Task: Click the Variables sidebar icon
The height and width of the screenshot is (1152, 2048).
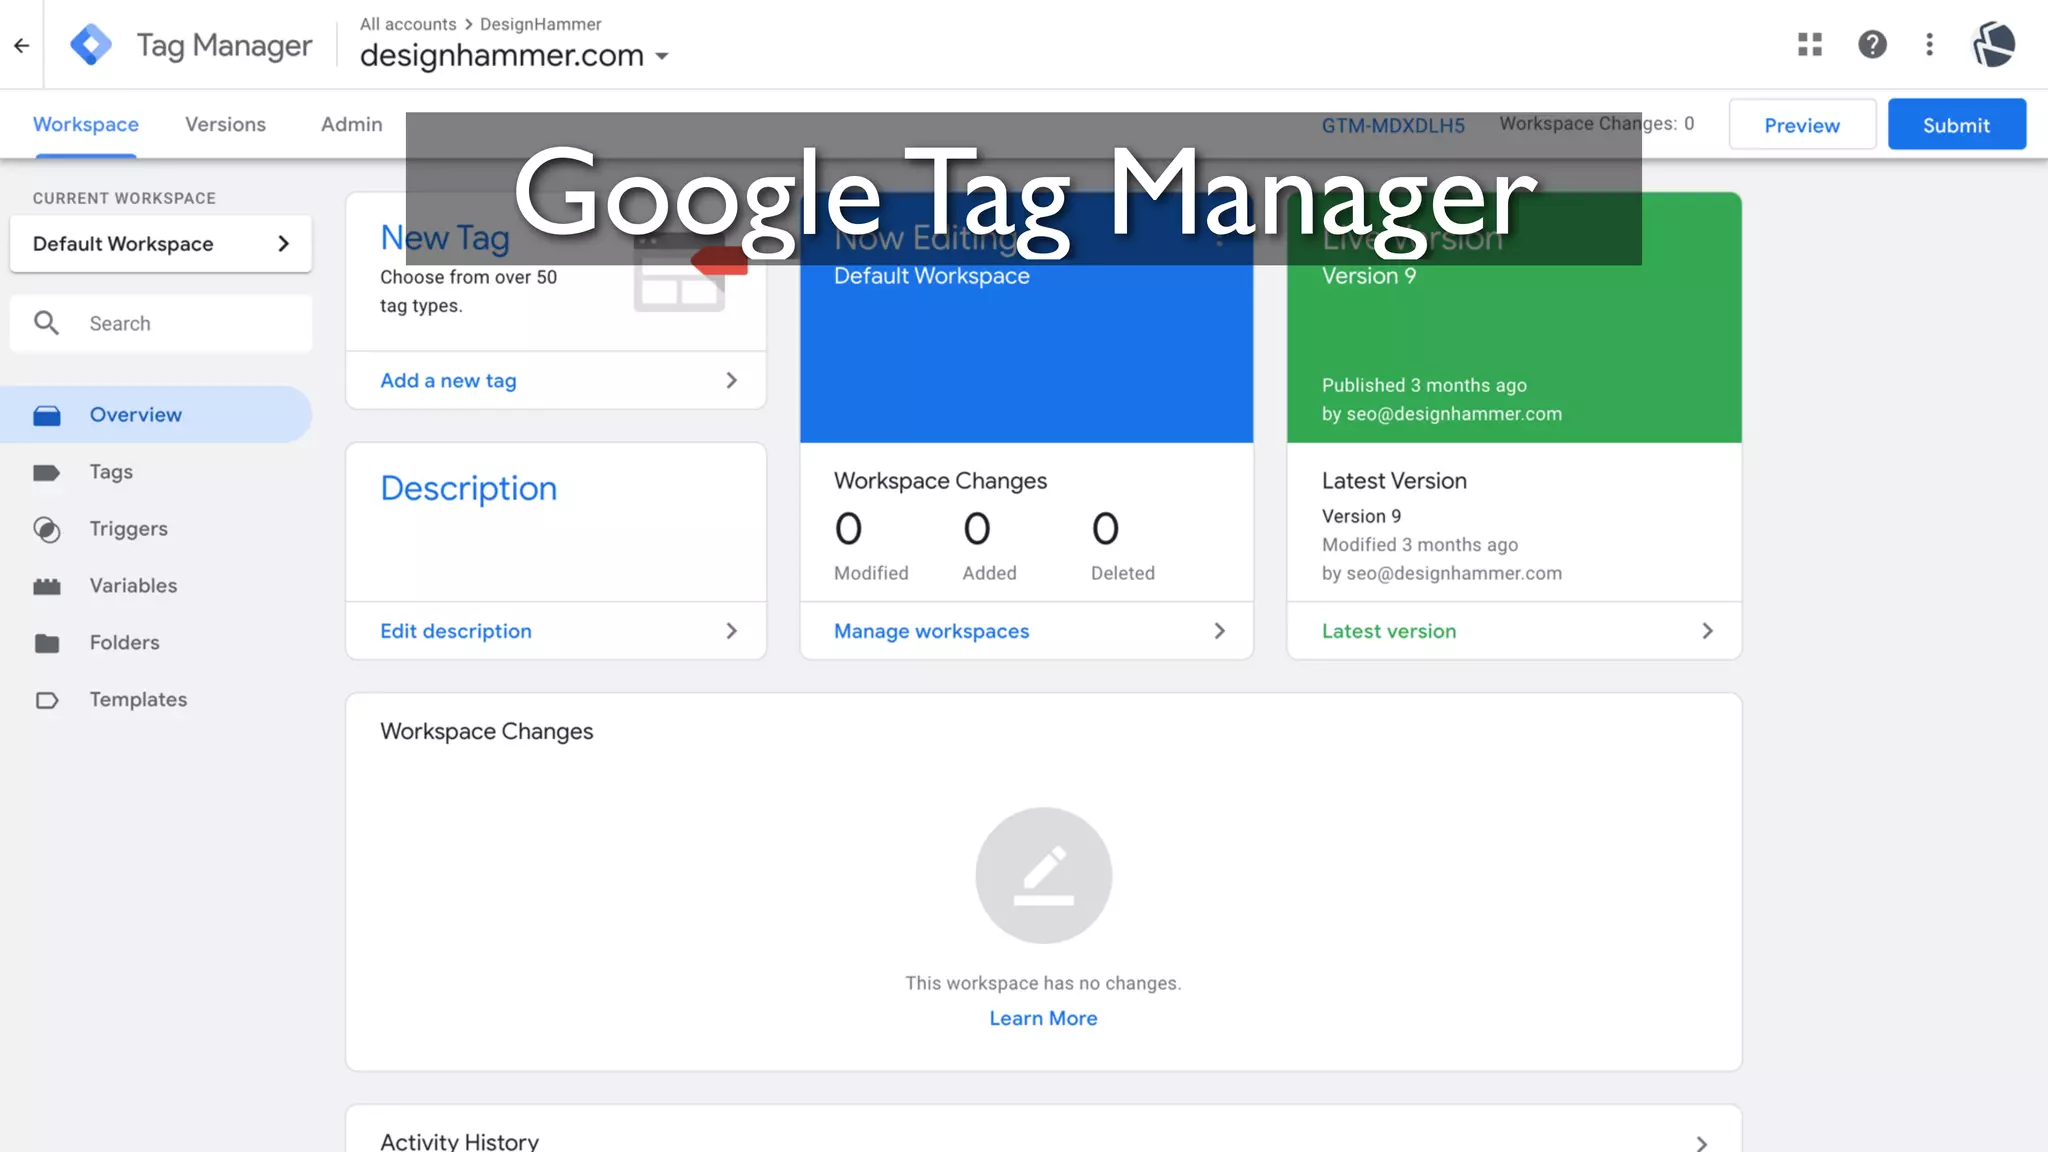Action: (47, 586)
